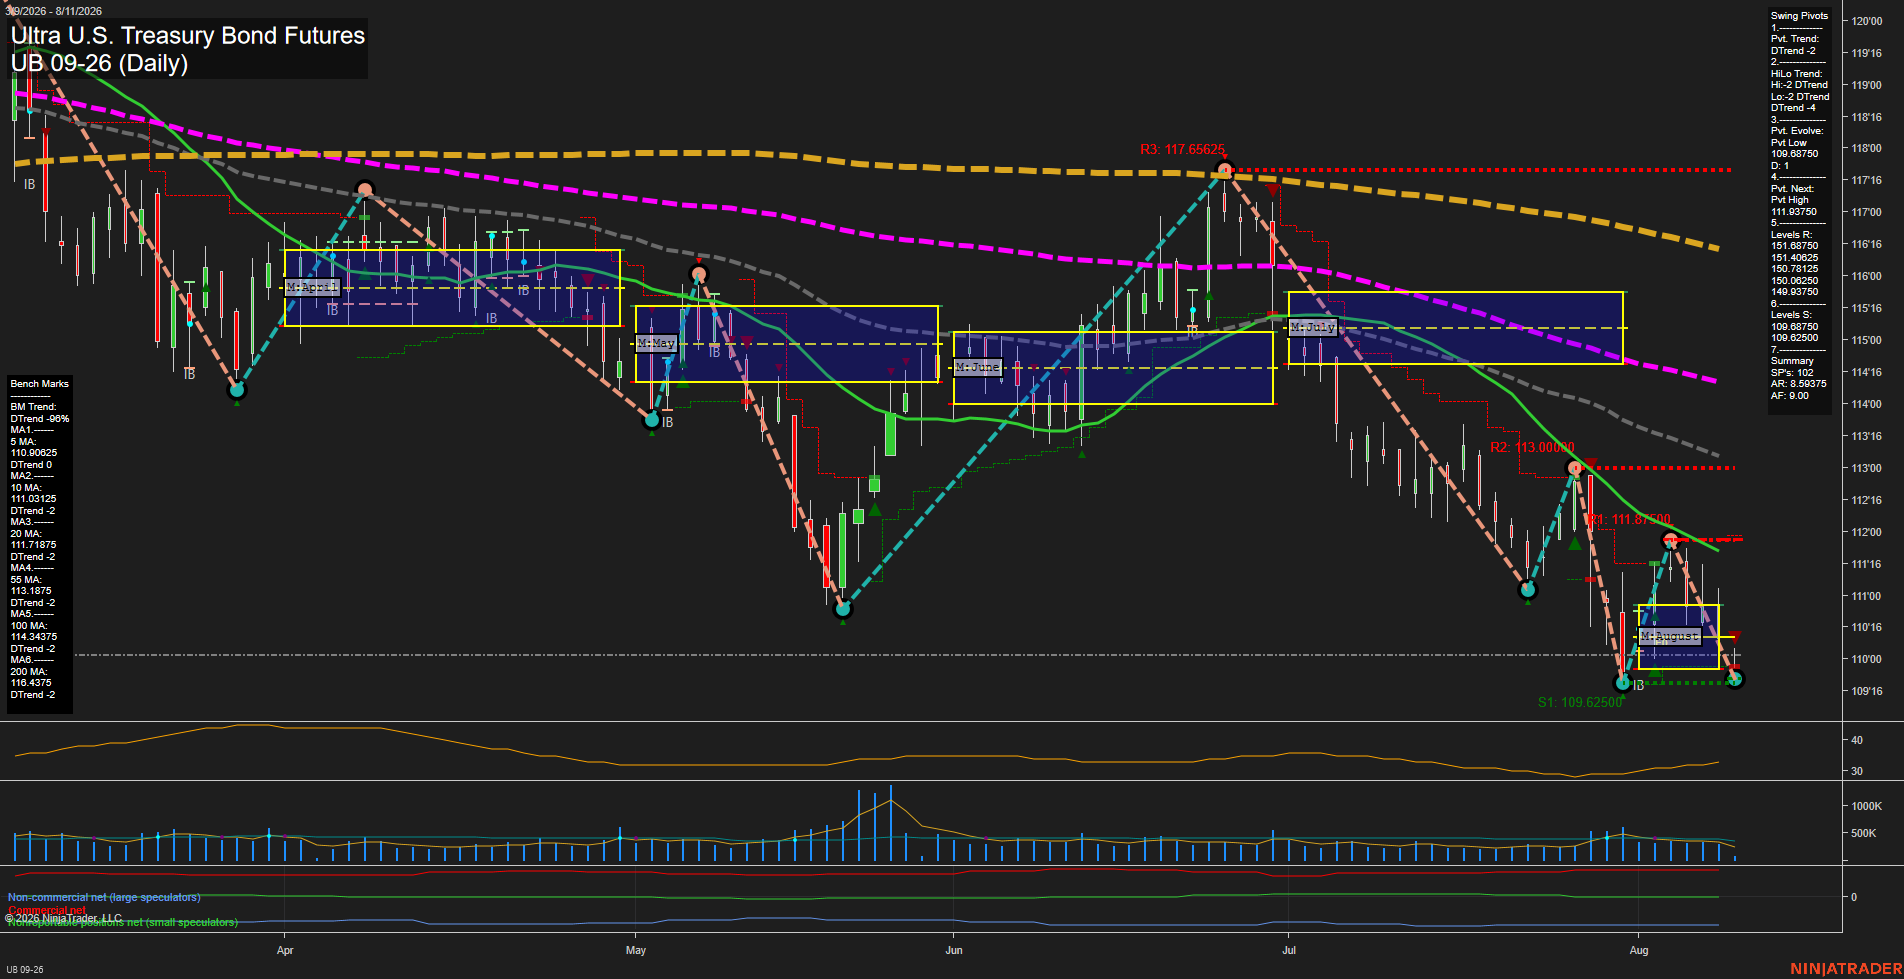Click the 1000K volume axis label
Viewport: 1904px width, 979px height.
click(1867, 806)
